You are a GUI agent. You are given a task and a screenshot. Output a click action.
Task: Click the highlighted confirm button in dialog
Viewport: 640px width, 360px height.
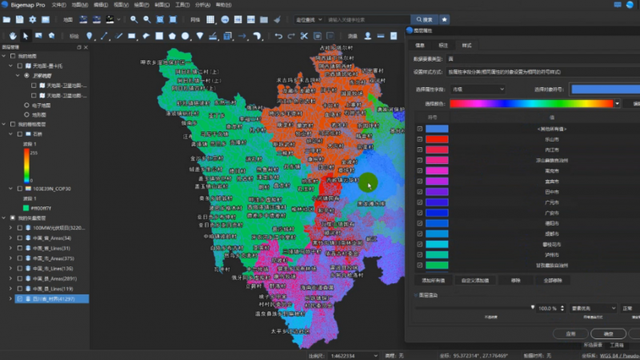[x=608, y=334]
